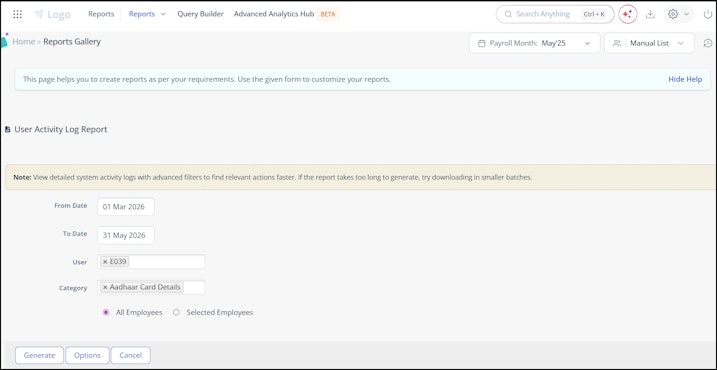Open the Payroll Month May'25 dropdown

click(535, 43)
